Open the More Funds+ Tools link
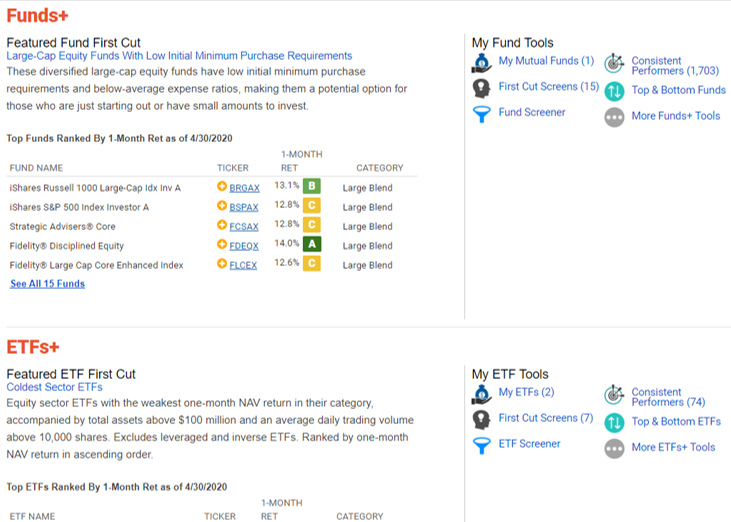 click(676, 116)
